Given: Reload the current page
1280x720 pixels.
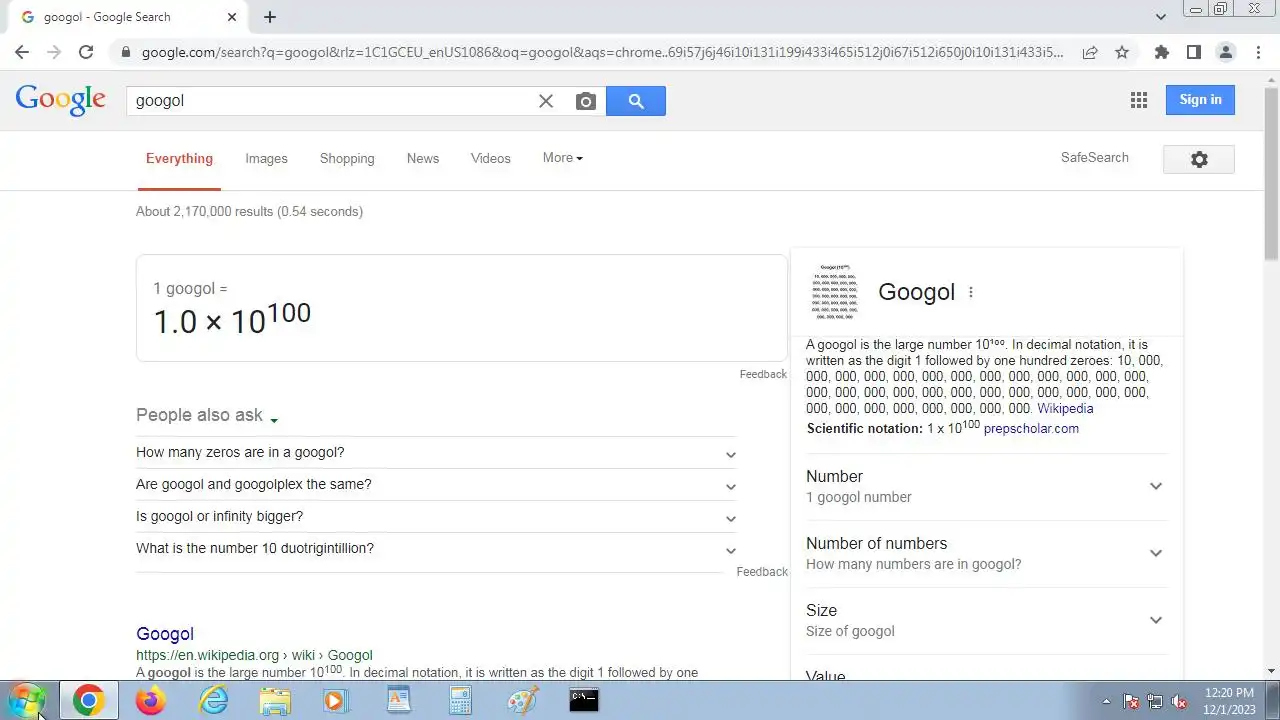Looking at the screenshot, I should pyautogui.click(x=86, y=52).
